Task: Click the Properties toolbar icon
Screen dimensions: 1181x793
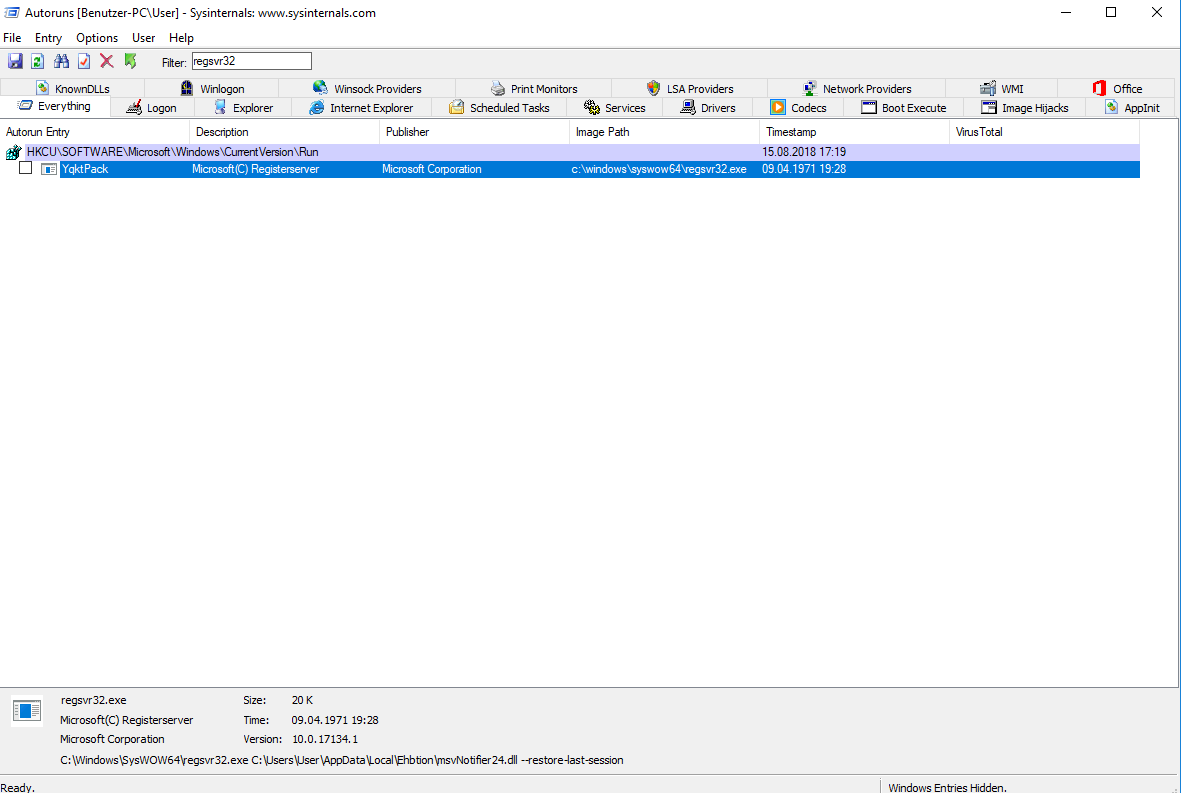Action: pyautogui.click(x=84, y=61)
